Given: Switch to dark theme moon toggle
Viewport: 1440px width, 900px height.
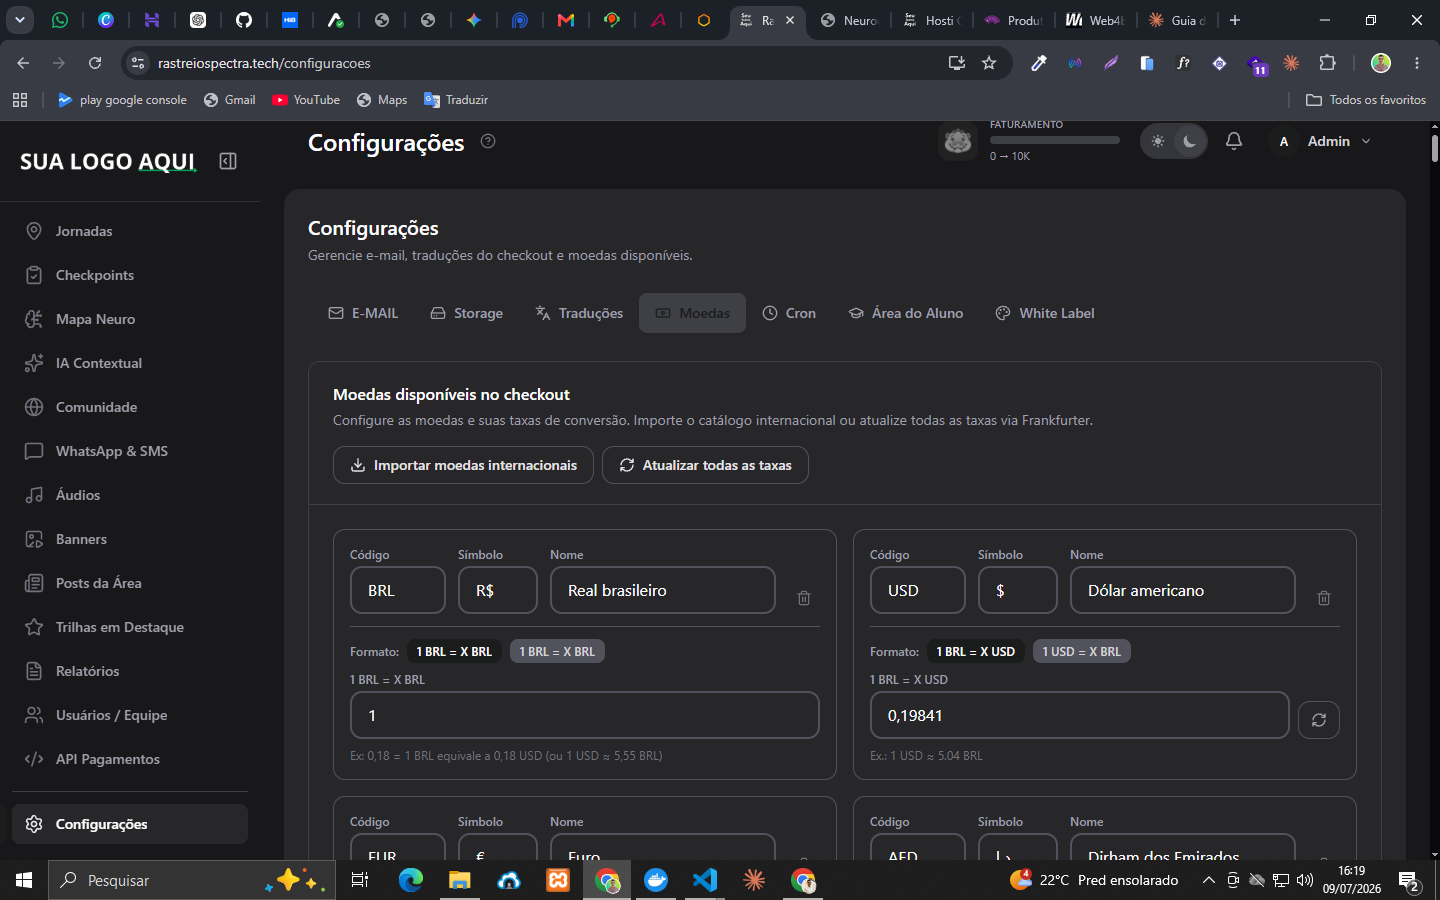Looking at the screenshot, I should pyautogui.click(x=1189, y=141).
